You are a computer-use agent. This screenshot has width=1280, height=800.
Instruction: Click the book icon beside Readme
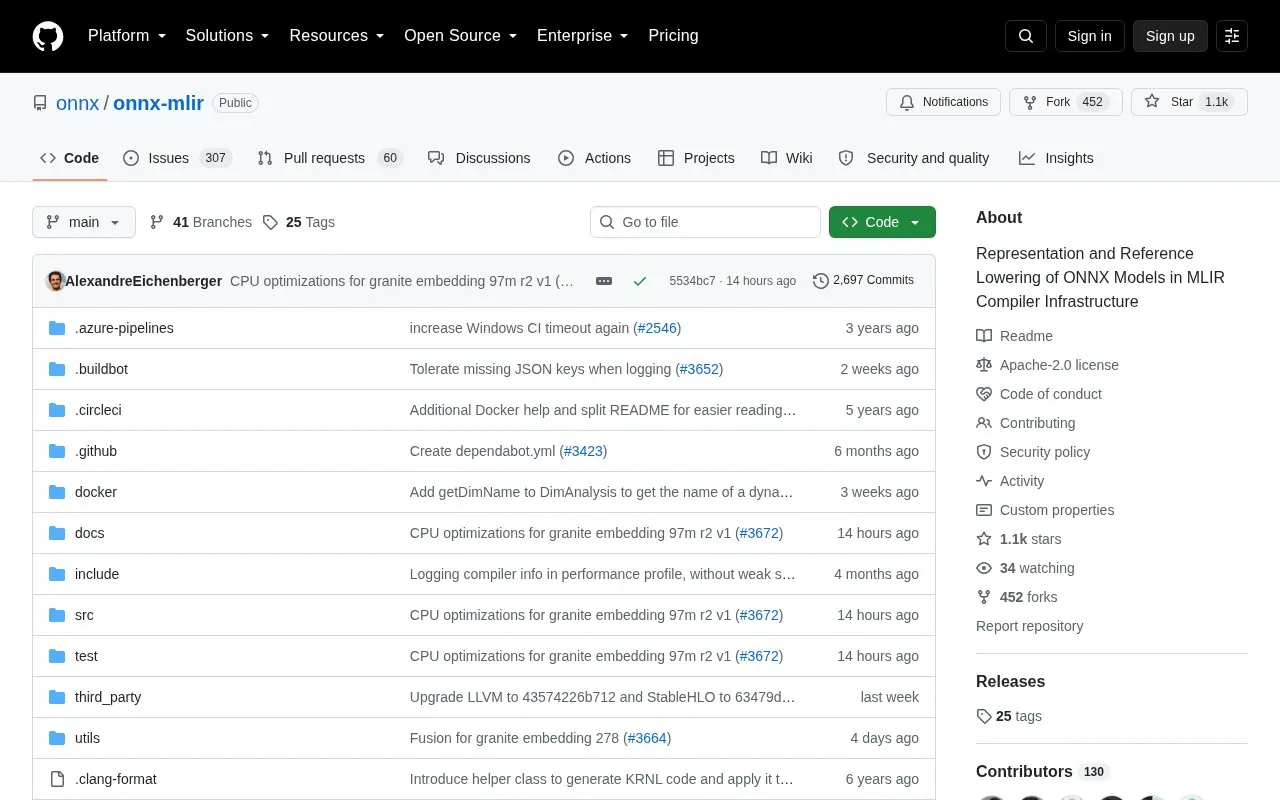coord(984,336)
